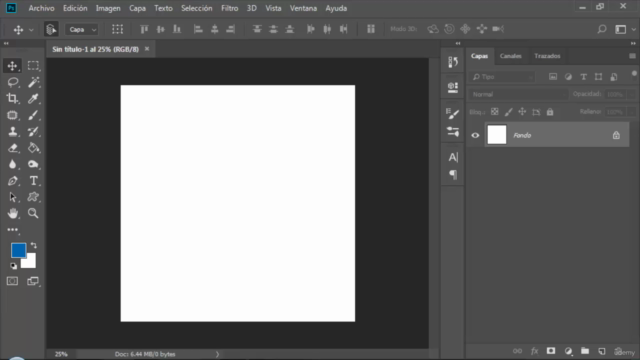Select the Crop tool
This screenshot has height=360, width=640.
point(12,98)
